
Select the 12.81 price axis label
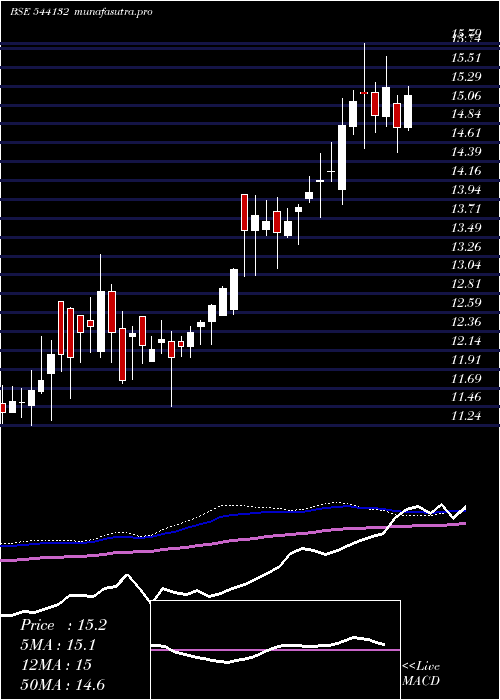click(x=466, y=284)
